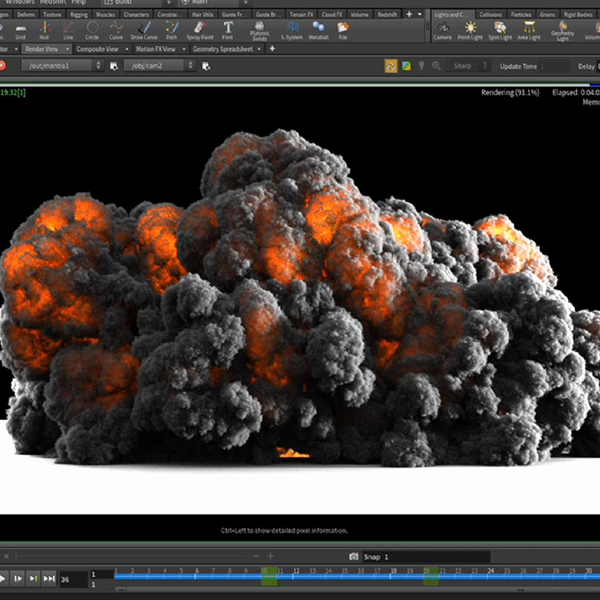Image resolution: width=600 pixels, height=600 pixels.
Task: Click the Spray Paint shelf tool
Action: pyautogui.click(x=200, y=30)
